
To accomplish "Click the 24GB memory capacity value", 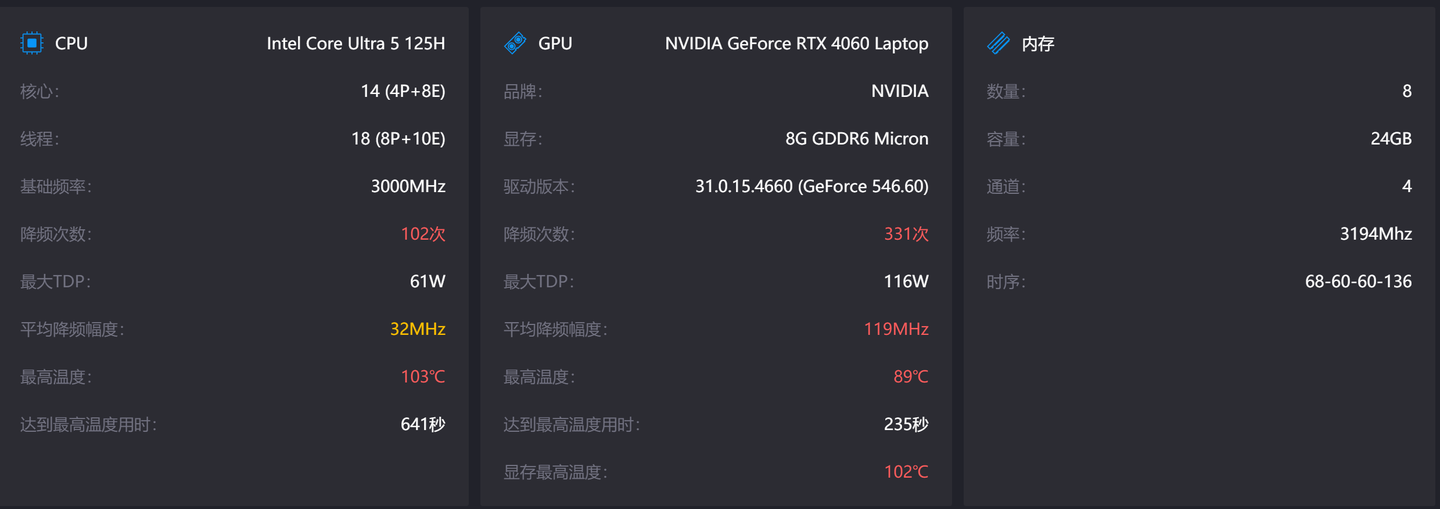I will 1391,139.
